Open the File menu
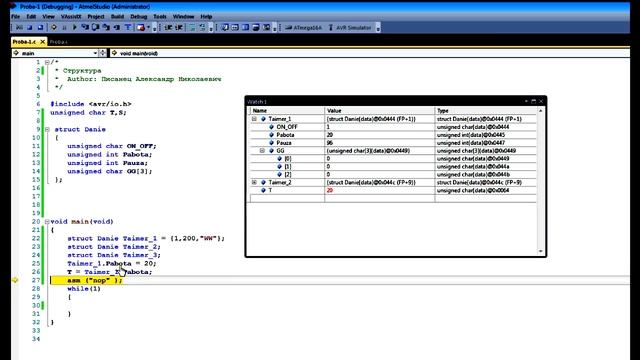 pyautogui.click(x=16, y=17)
